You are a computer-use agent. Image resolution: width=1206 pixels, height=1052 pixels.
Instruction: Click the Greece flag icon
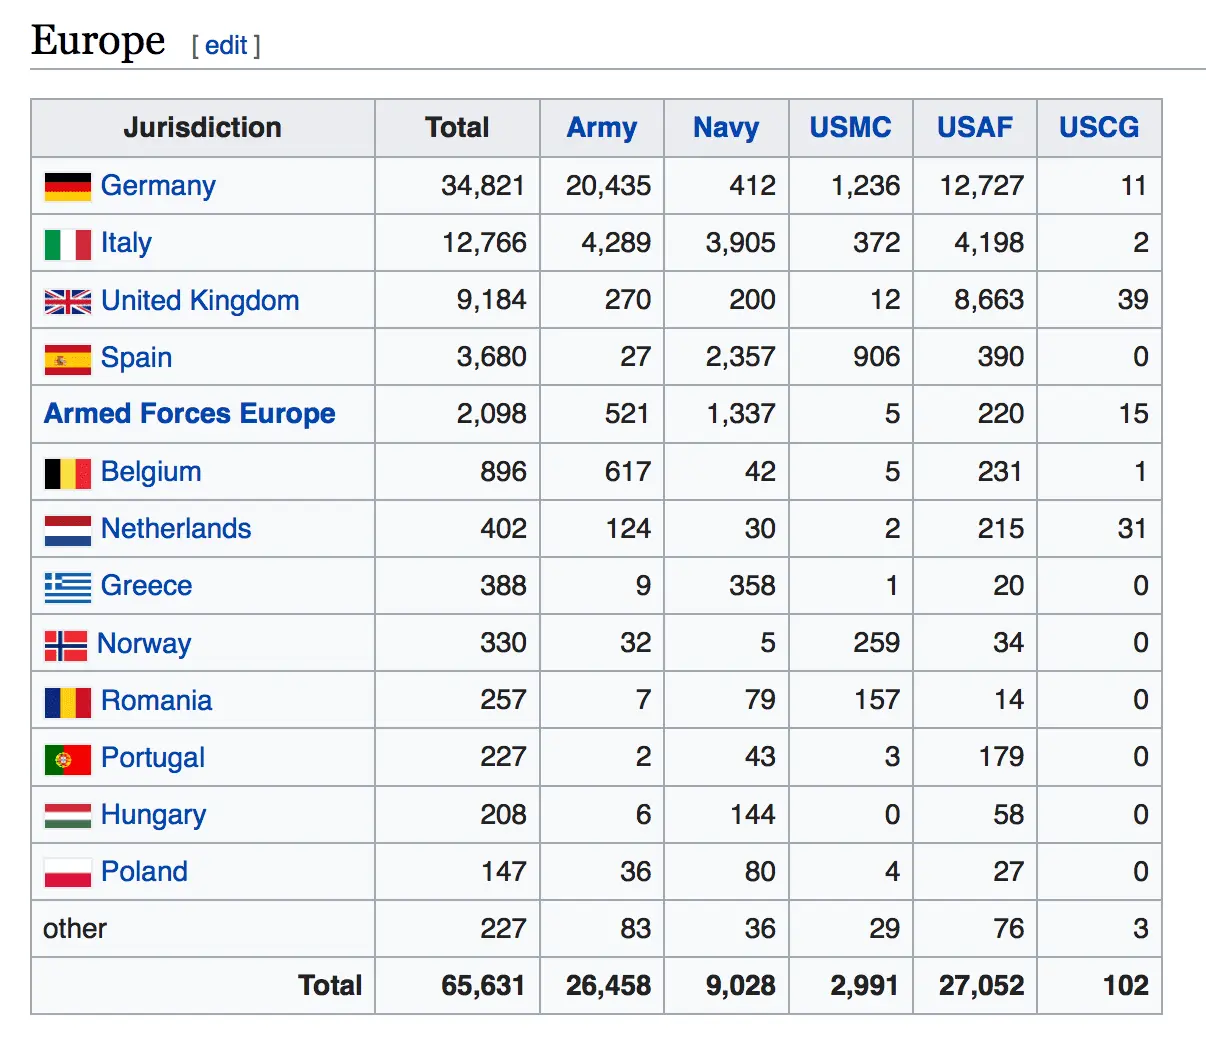67,587
